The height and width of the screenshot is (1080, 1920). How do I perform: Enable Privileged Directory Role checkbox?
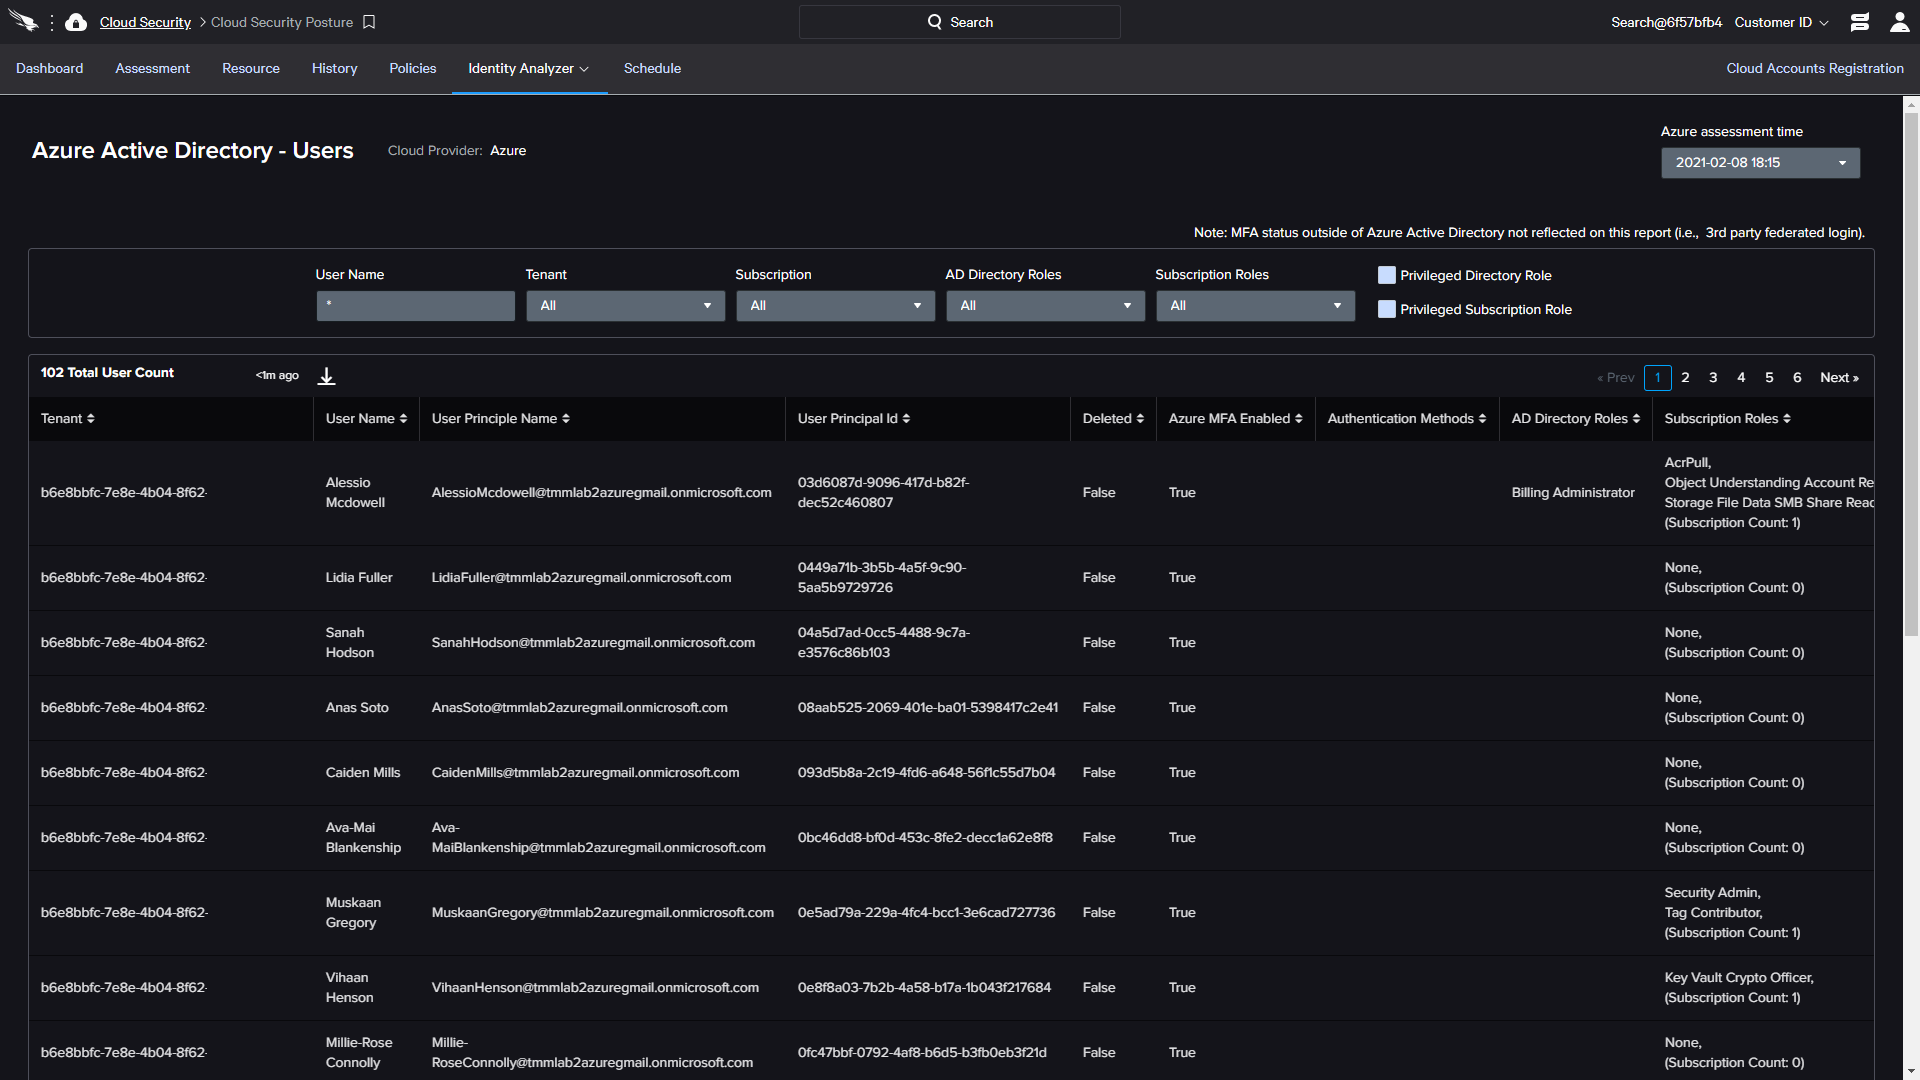1386,275
